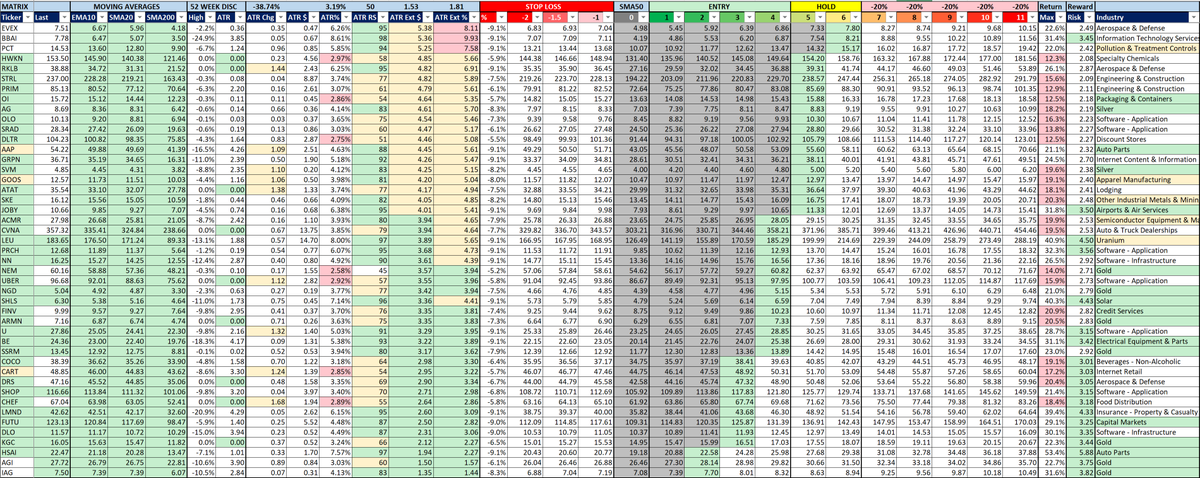Select the Airports & Air Services cell
The image size is (1200, 478).
pos(1147,210)
